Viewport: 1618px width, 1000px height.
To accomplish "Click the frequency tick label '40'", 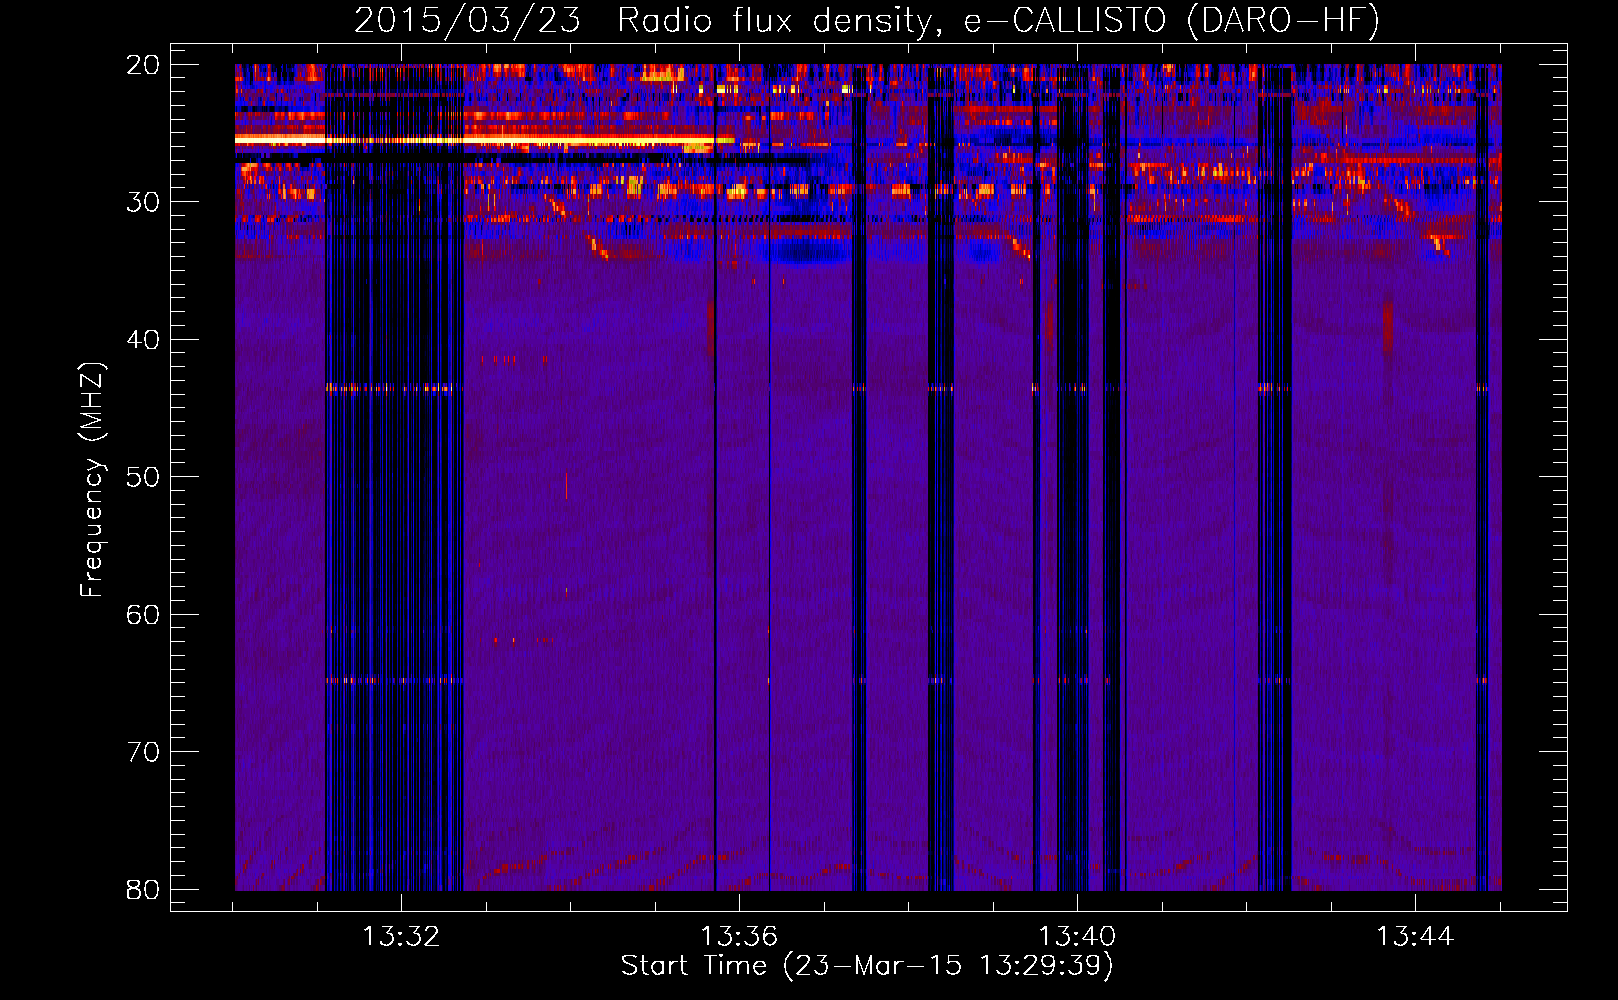I will pos(143,340).
